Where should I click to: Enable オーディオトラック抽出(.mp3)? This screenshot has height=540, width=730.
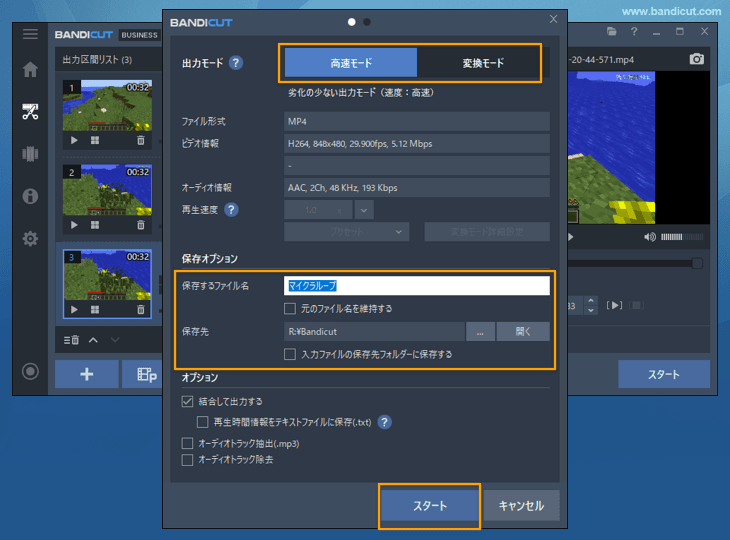(x=187, y=443)
